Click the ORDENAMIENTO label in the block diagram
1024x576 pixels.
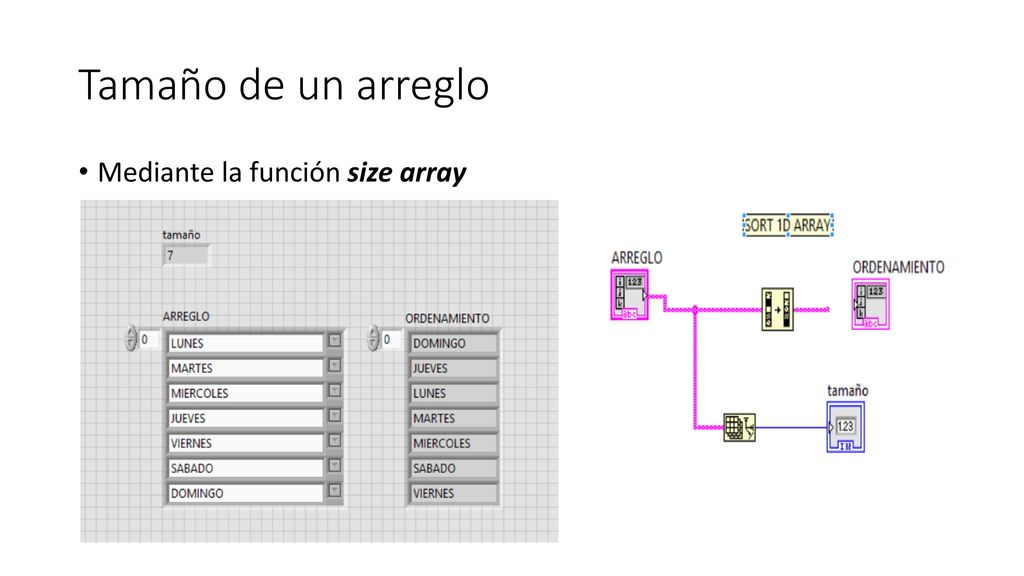tap(898, 267)
